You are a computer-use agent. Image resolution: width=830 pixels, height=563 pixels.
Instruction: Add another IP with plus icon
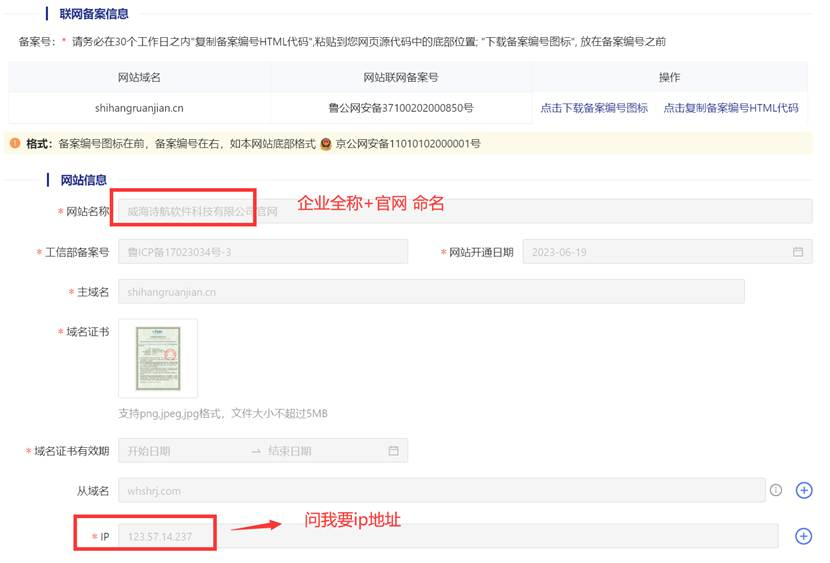(x=804, y=536)
